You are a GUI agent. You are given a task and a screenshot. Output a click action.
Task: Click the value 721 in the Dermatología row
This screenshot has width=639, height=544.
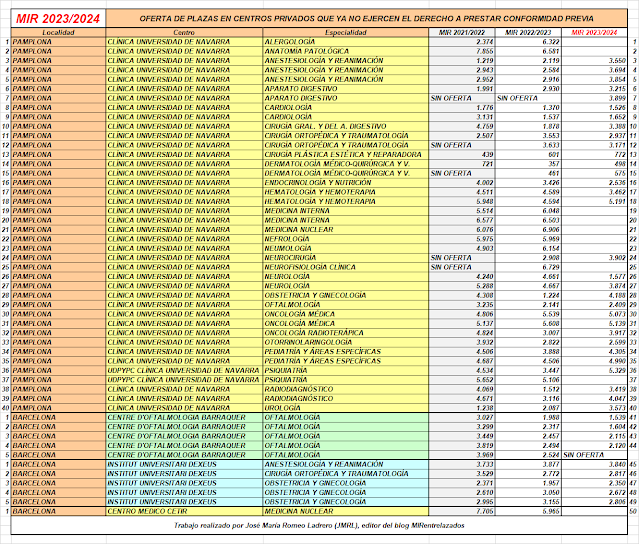click(487, 164)
